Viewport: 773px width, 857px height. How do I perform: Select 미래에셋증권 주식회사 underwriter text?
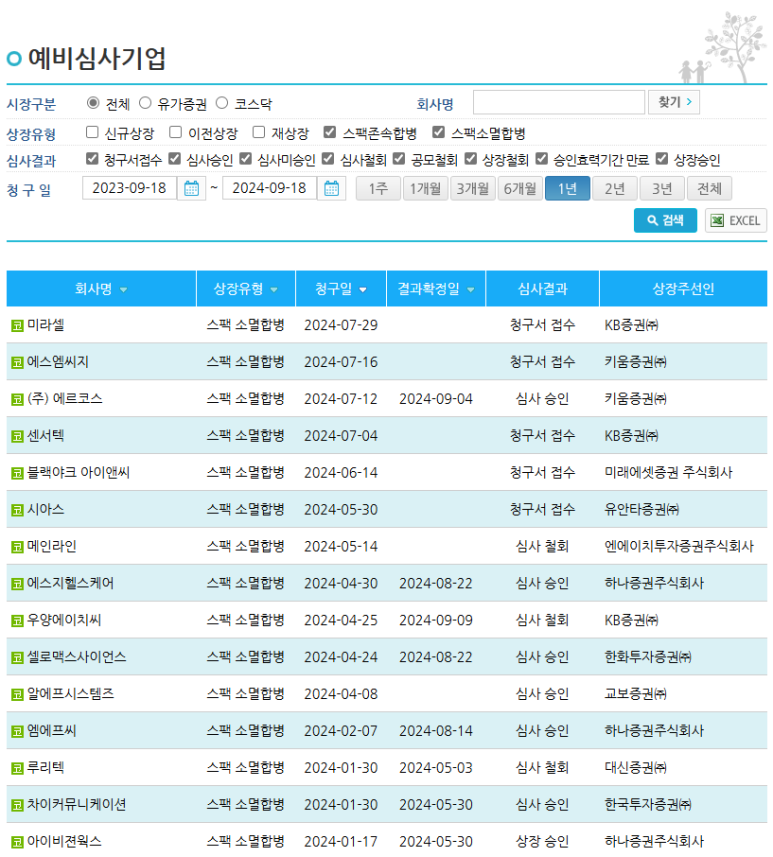coord(668,473)
